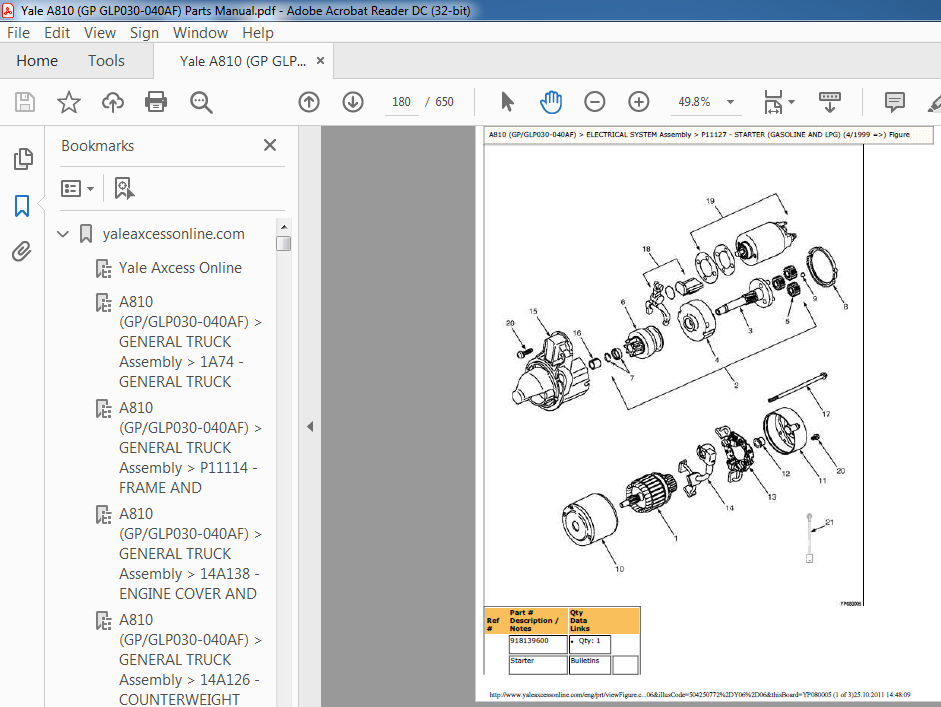Zoom out with minus icon

pyautogui.click(x=595, y=102)
